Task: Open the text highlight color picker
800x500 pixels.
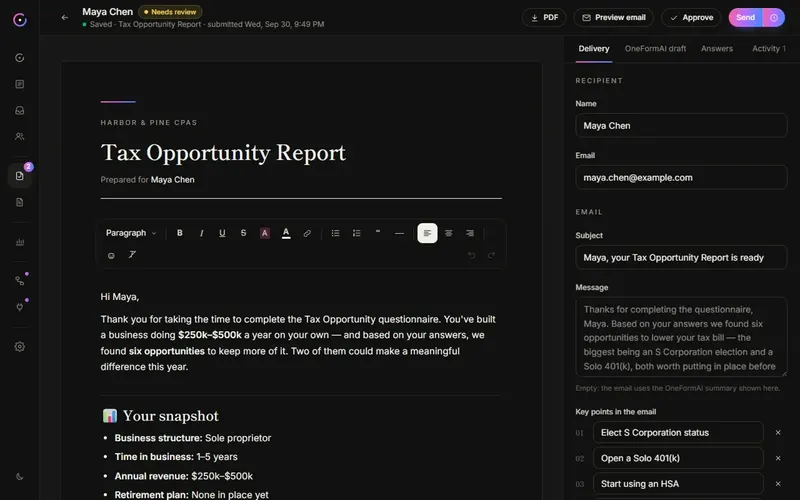Action: click(264, 233)
